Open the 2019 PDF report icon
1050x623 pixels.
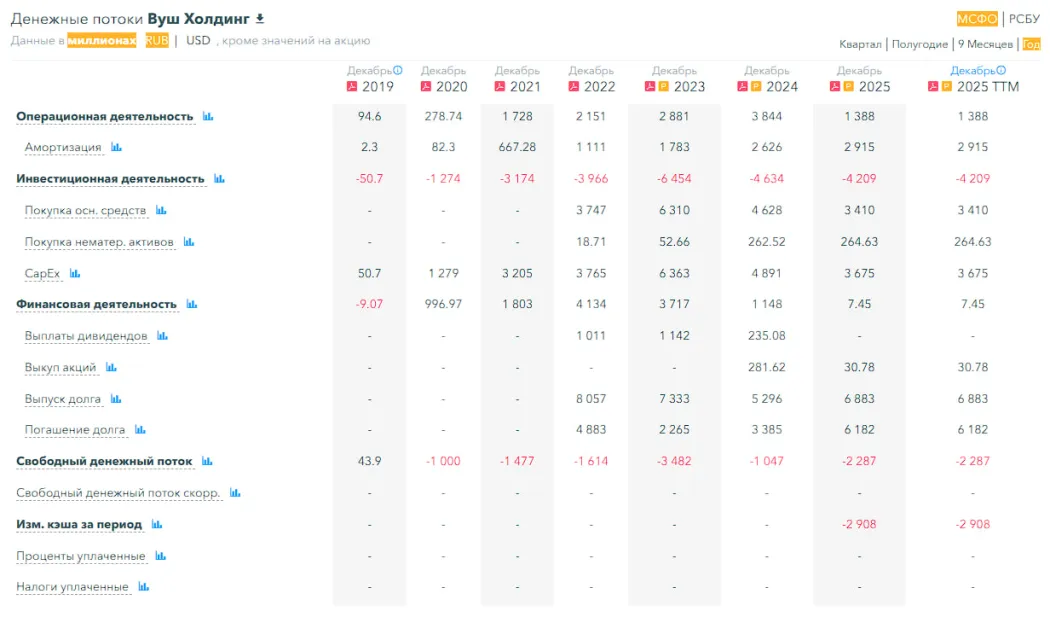(x=352, y=87)
